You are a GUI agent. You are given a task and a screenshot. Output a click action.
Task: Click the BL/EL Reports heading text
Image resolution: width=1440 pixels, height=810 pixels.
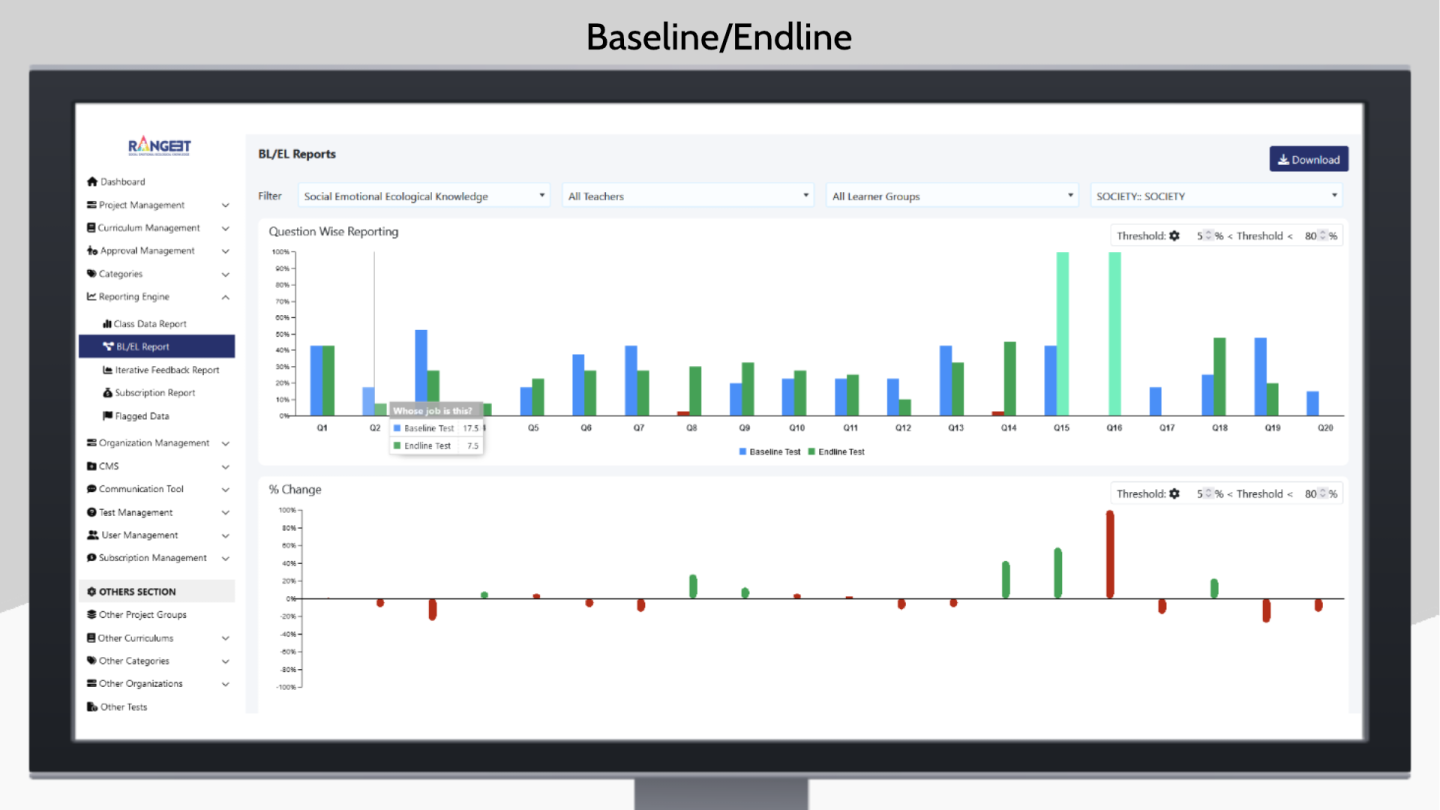coord(297,154)
